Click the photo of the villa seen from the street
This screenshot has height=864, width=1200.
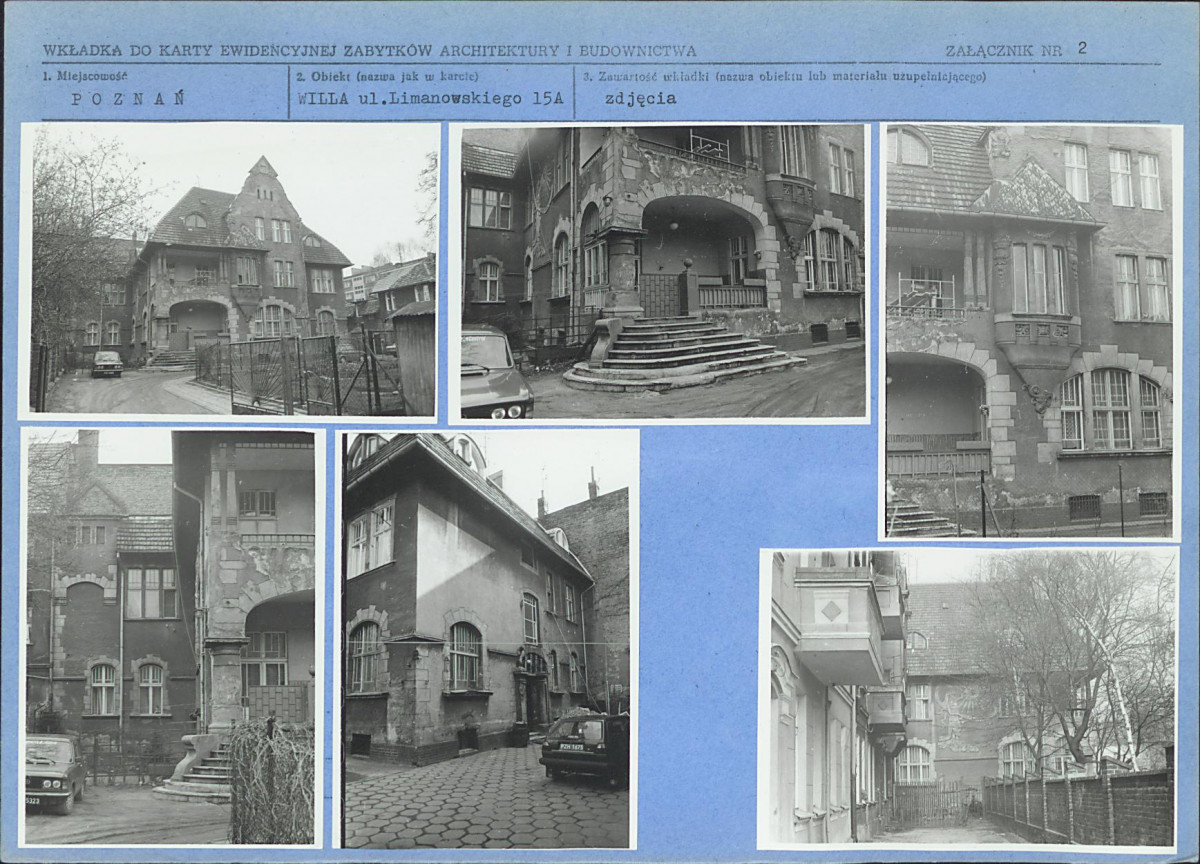[231, 269]
